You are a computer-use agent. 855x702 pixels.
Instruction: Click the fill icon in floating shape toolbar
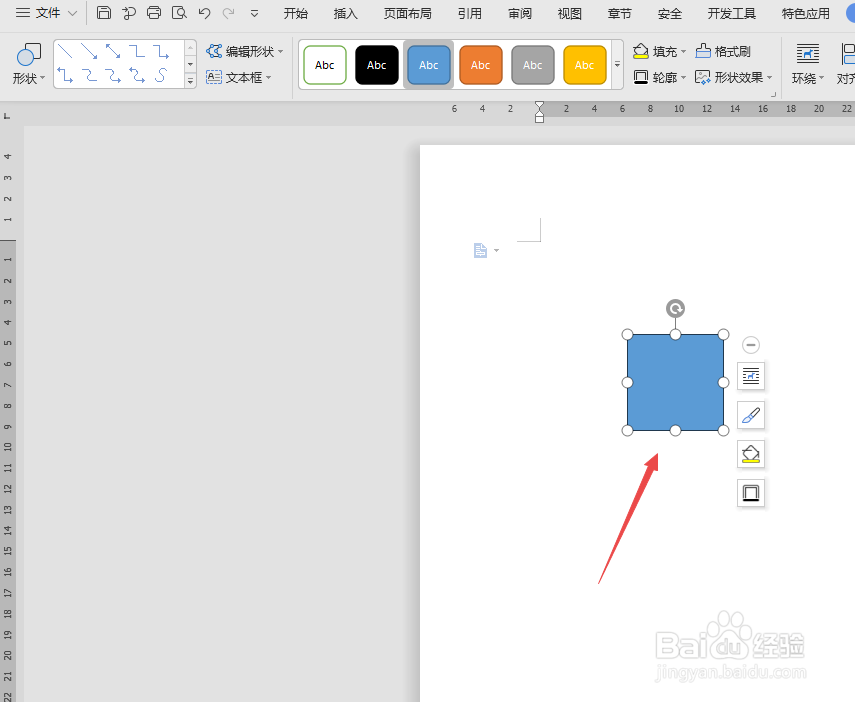[751, 454]
